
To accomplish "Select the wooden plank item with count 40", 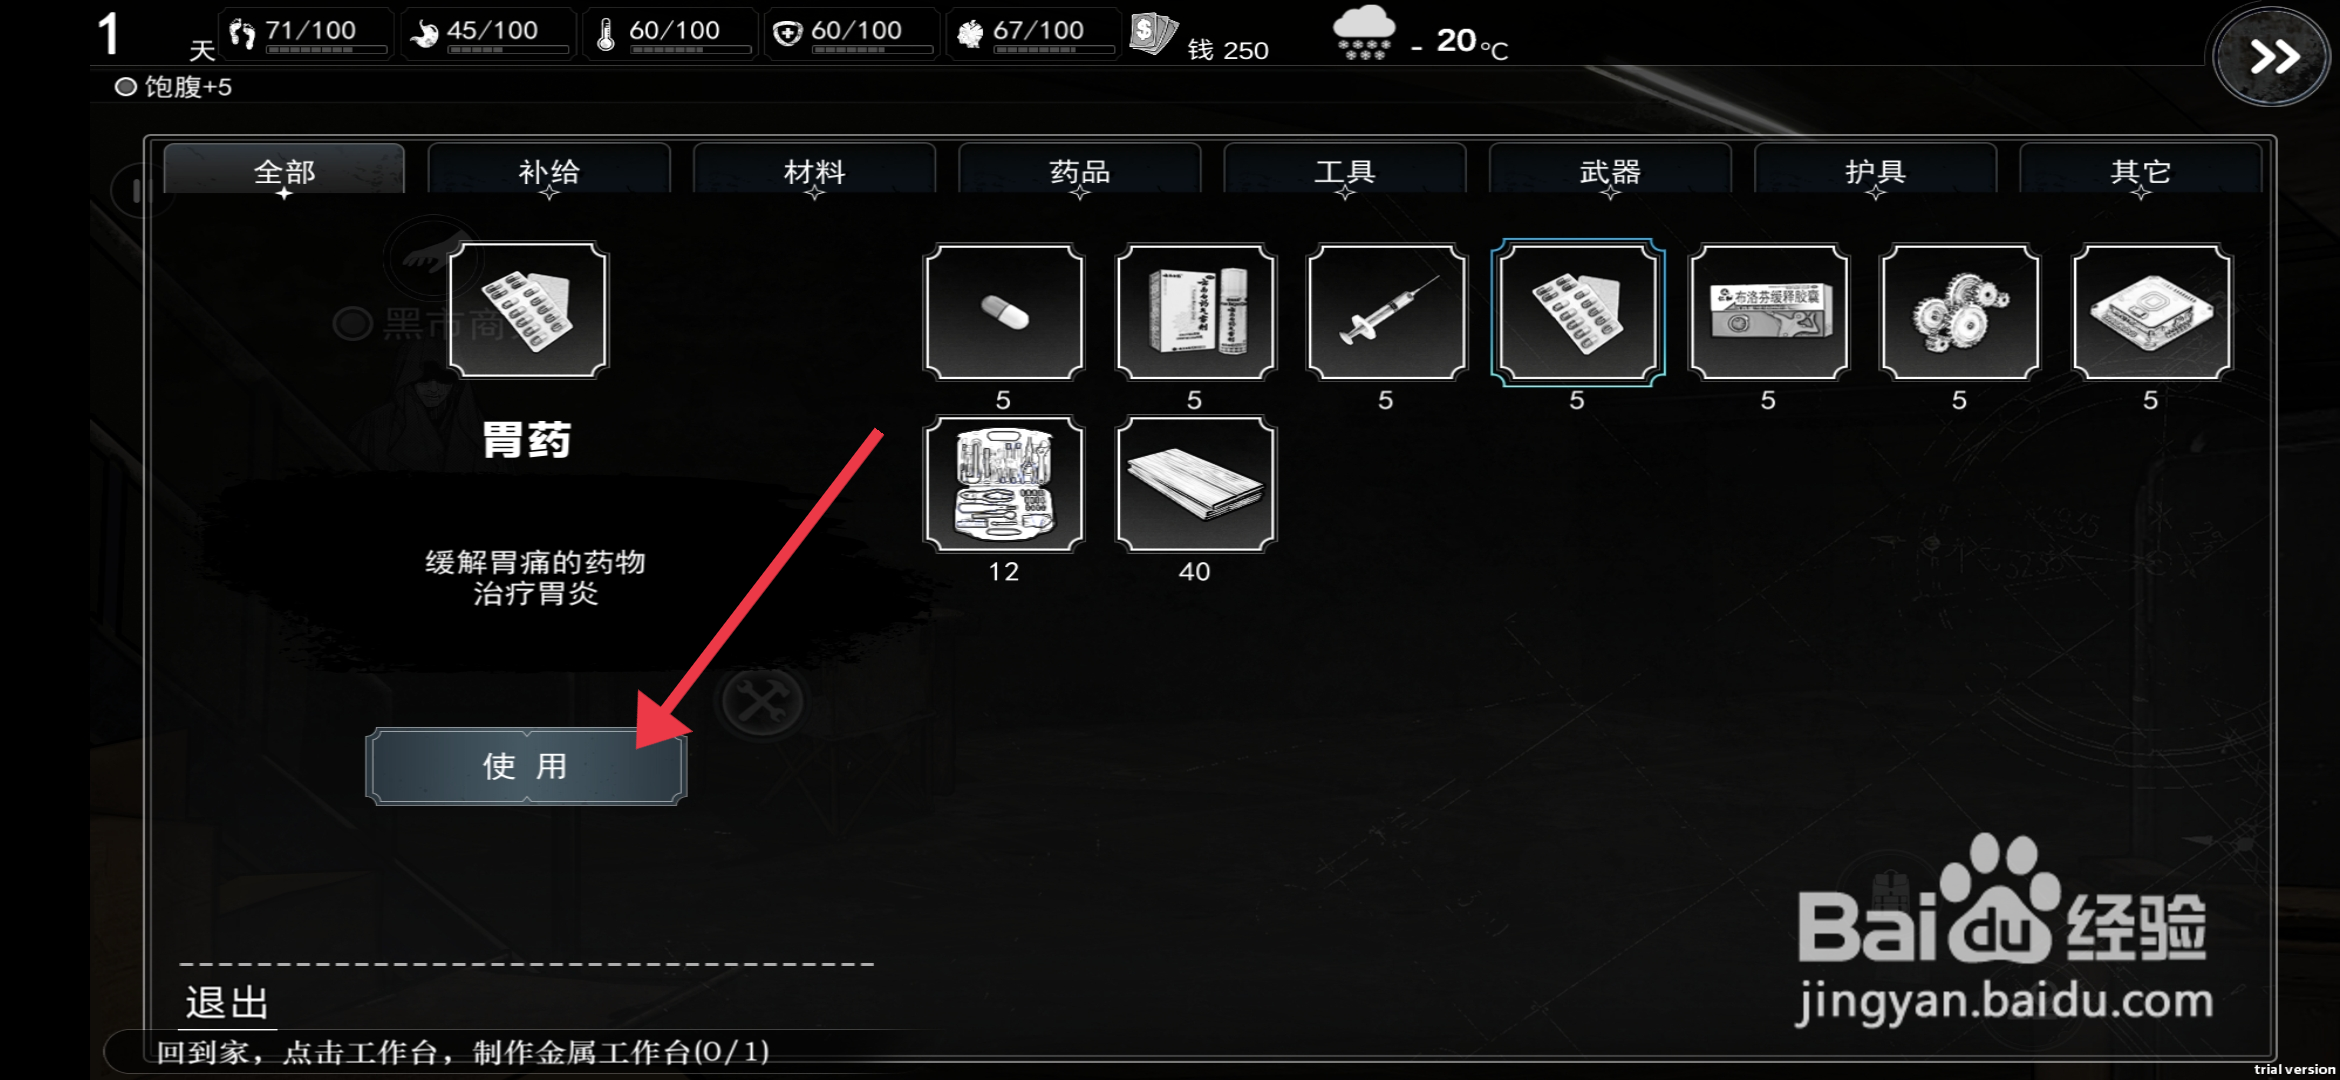I will pyautogui.click(x=1195, y=484).
